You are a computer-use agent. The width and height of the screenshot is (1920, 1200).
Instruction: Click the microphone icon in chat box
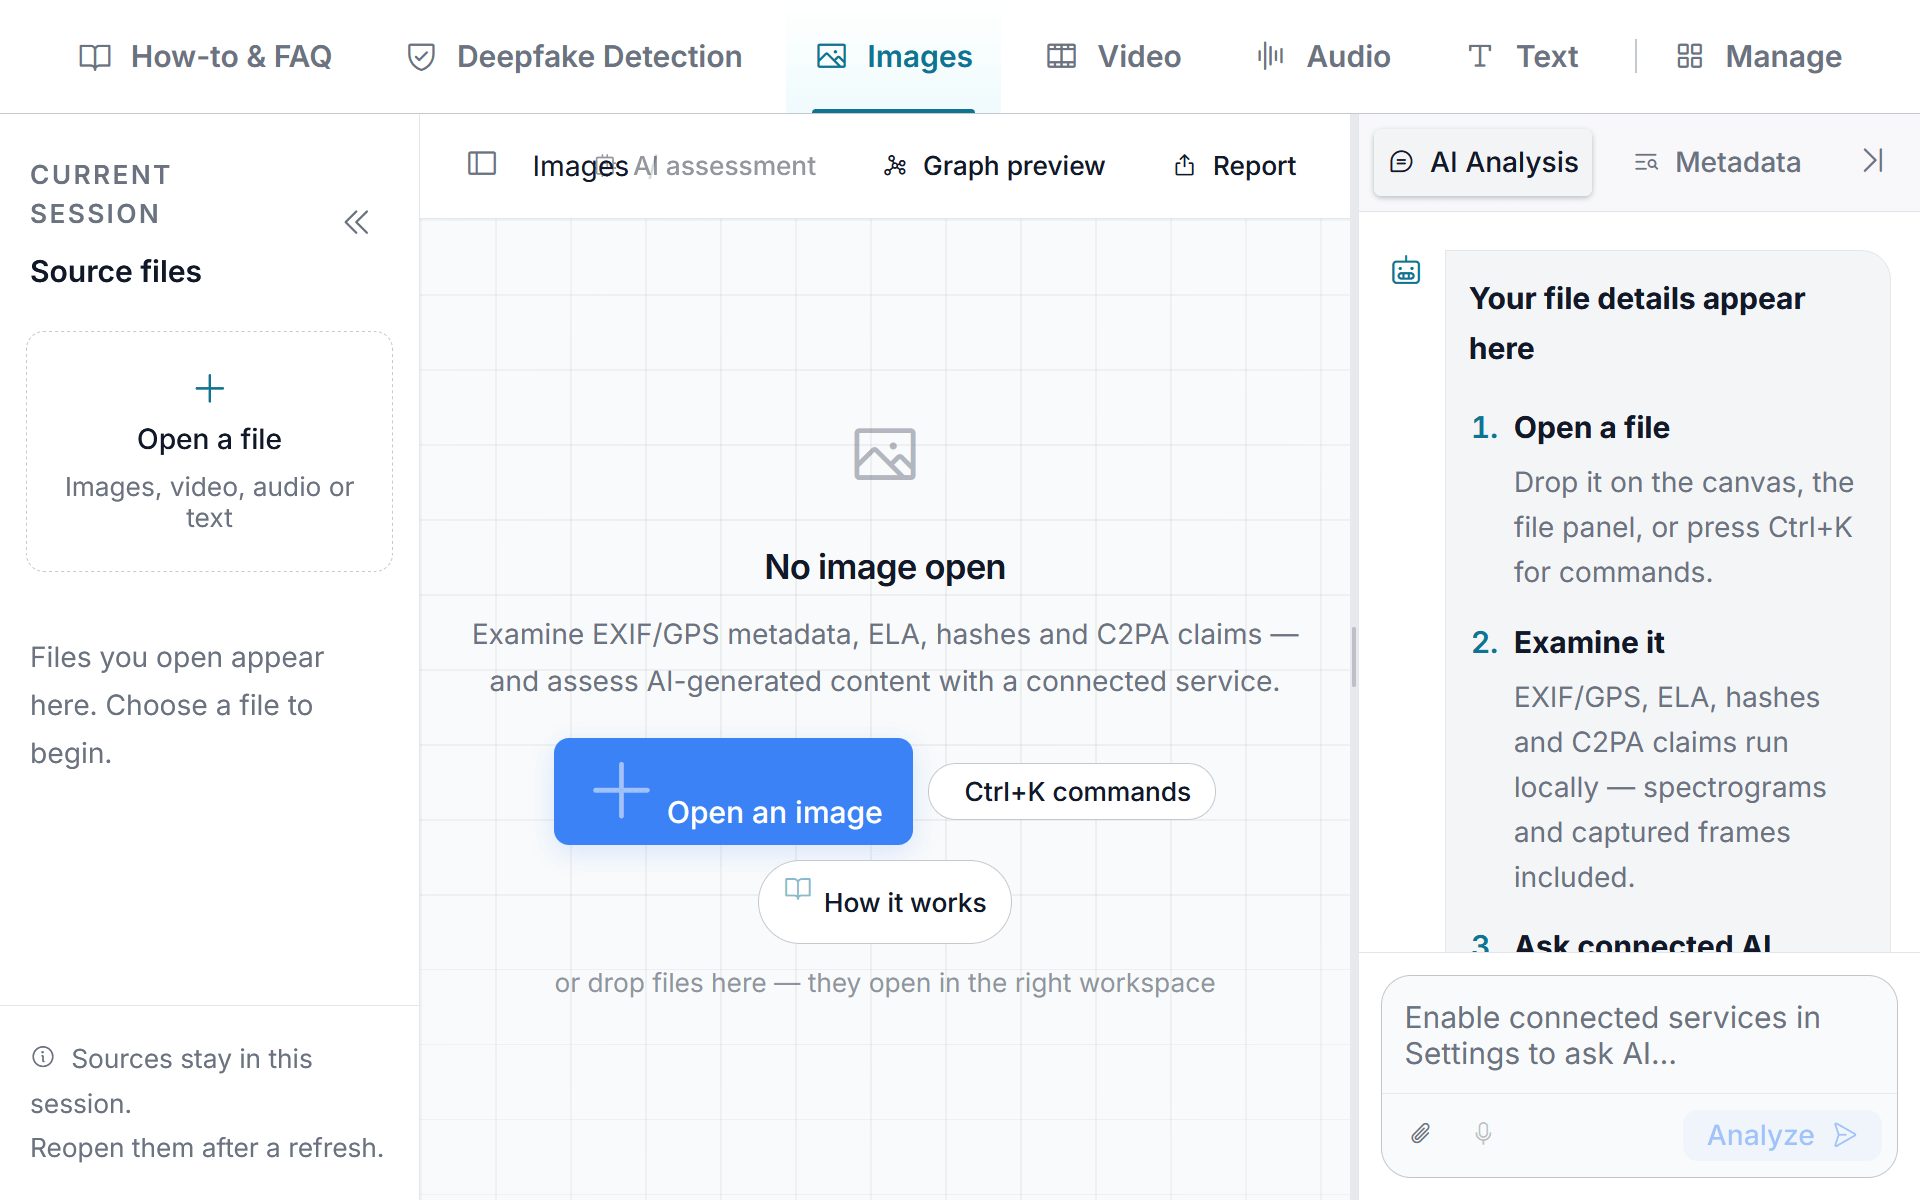[1483, 1133]
